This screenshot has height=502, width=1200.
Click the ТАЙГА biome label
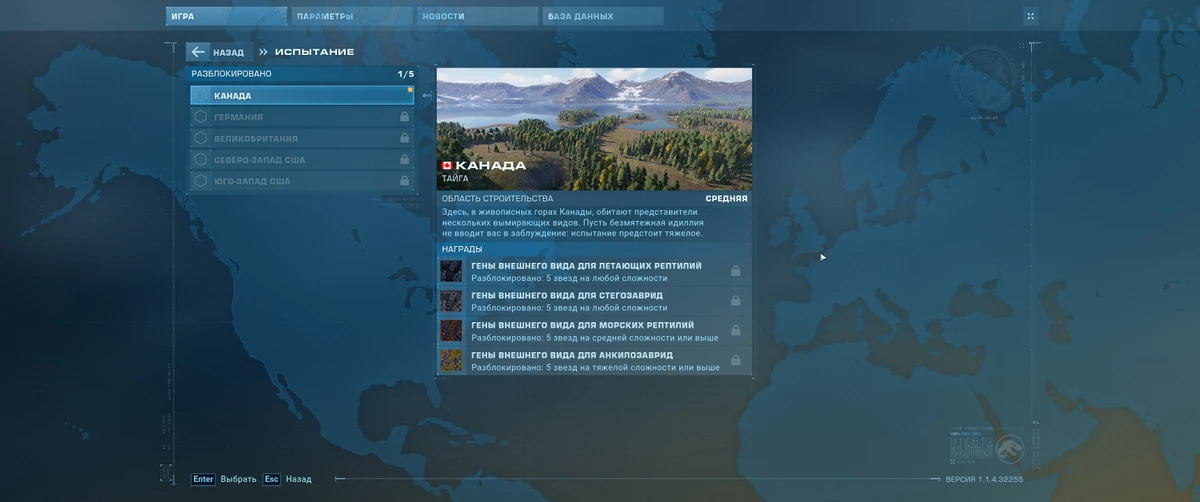pyautogui.click(x=455, y=178)
